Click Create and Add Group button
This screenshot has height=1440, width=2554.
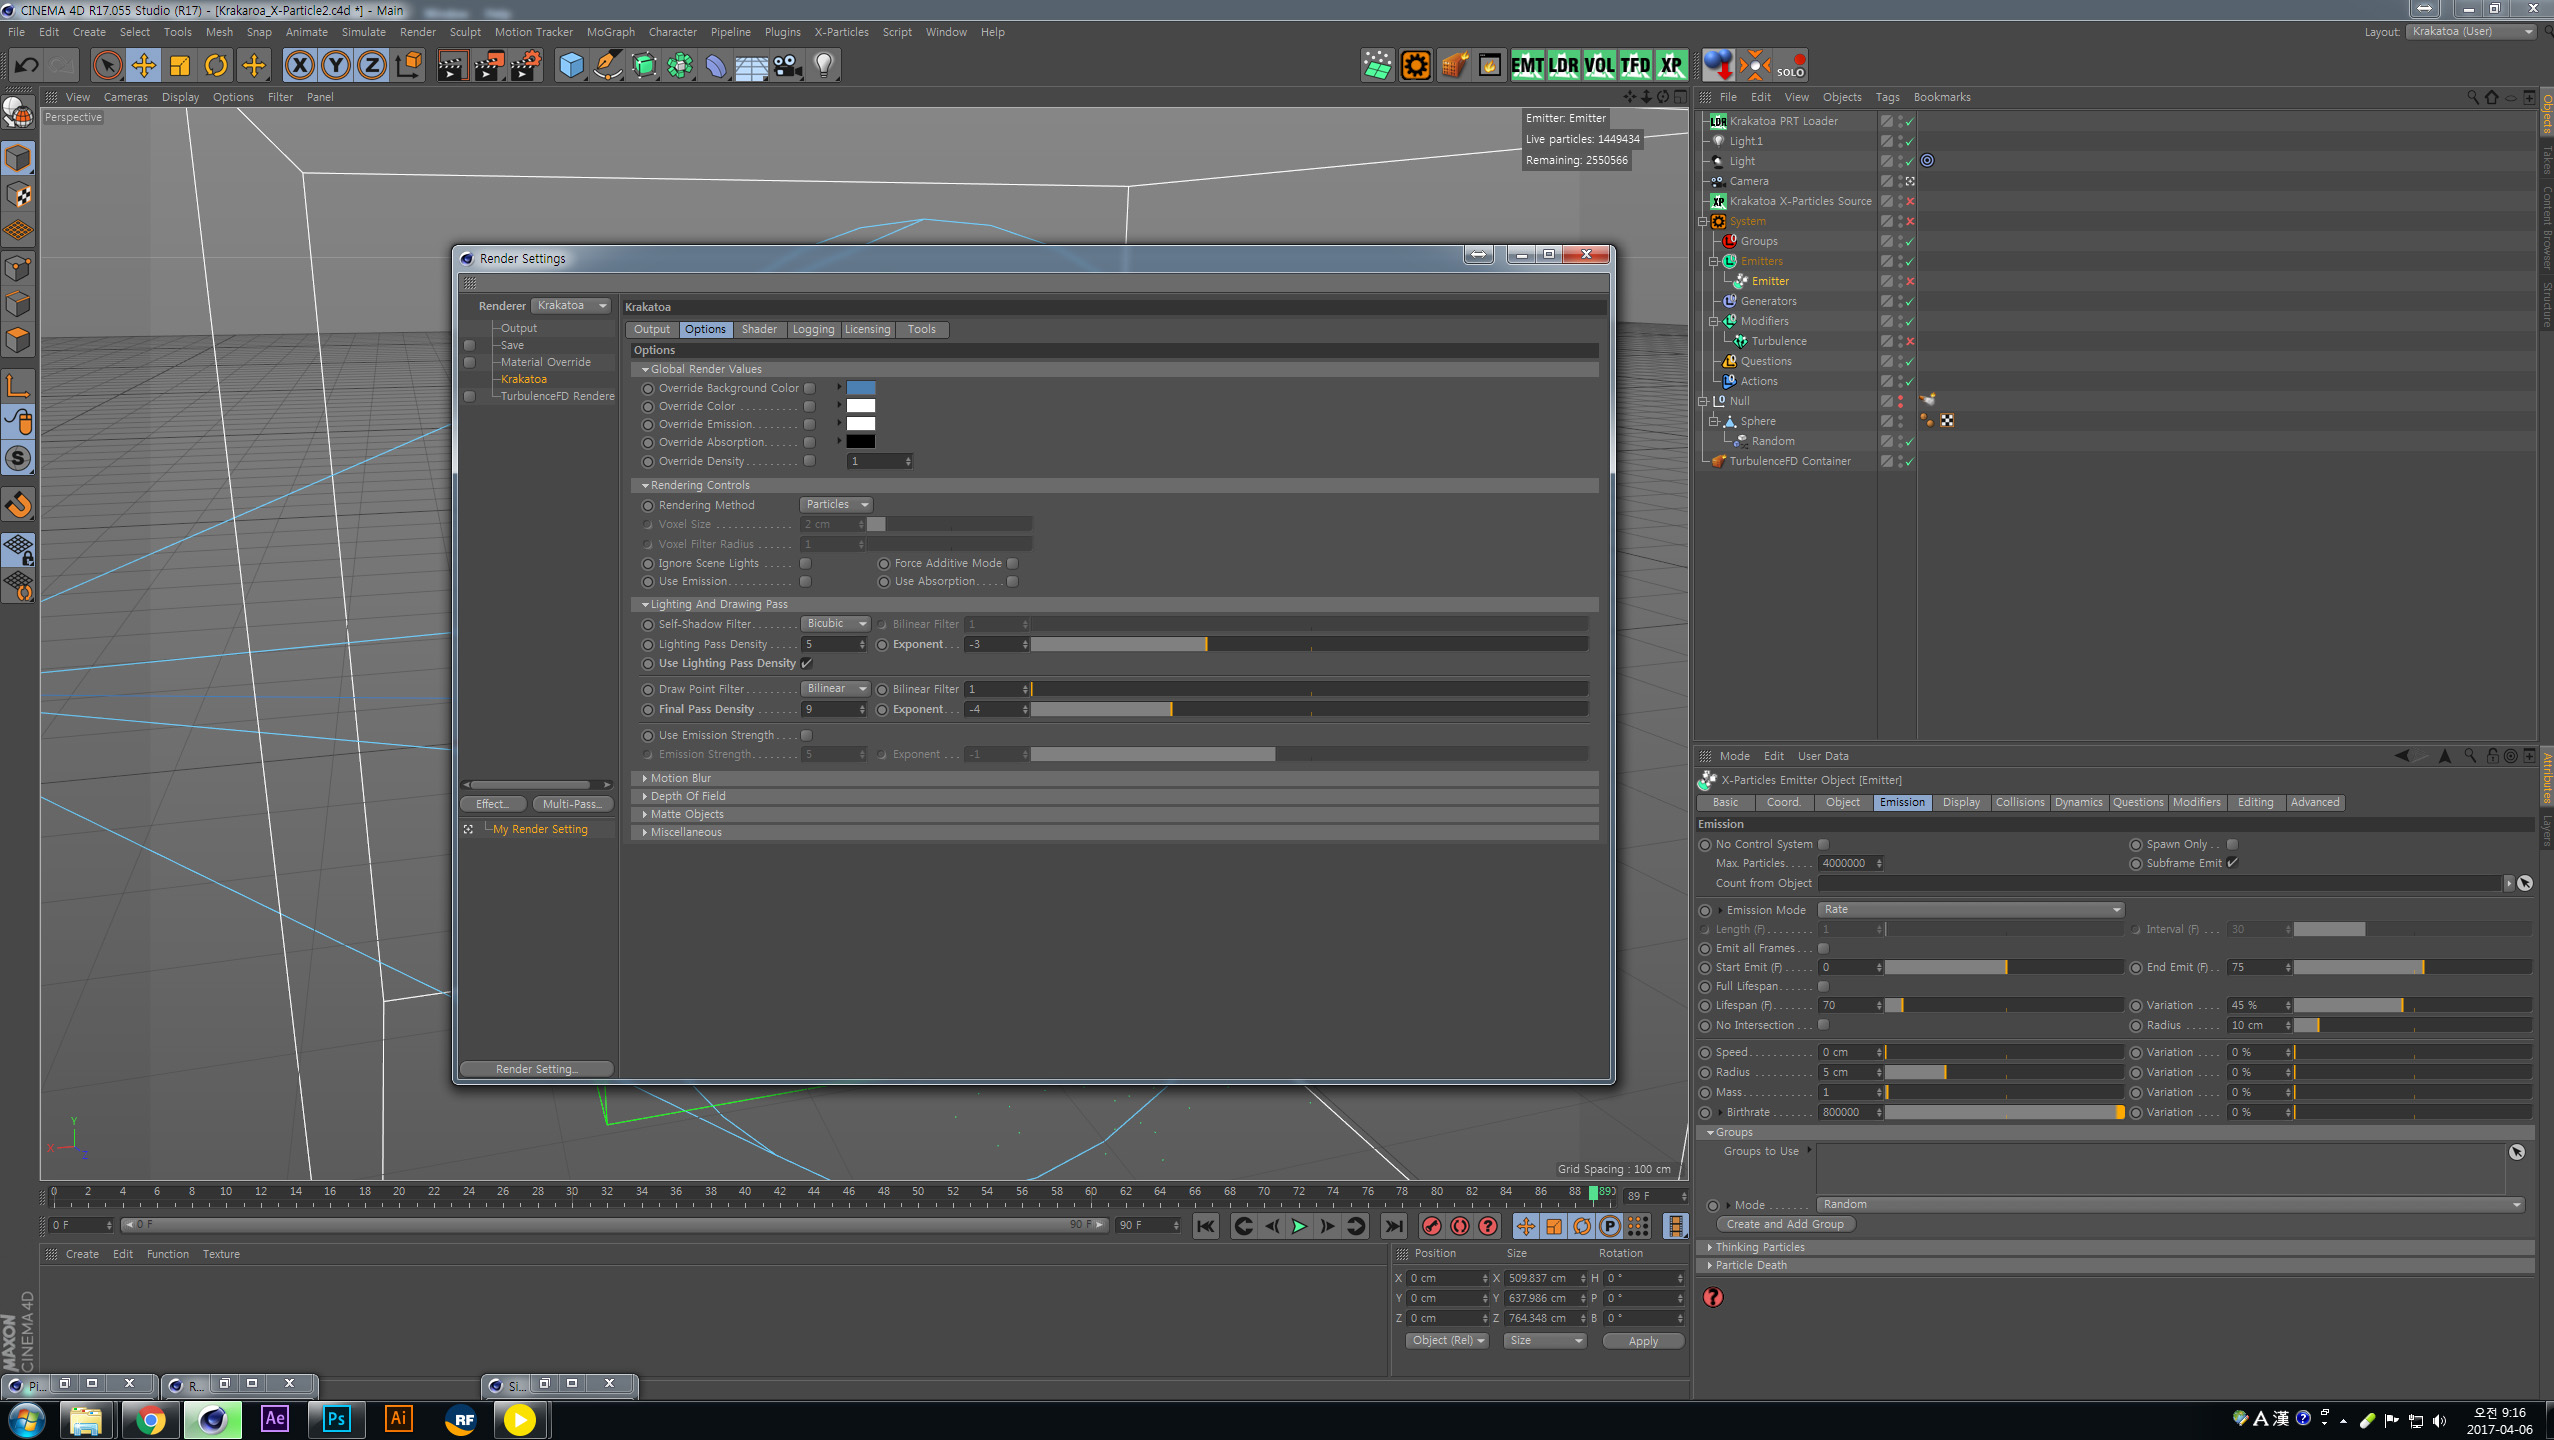tap(1785, 1224)
